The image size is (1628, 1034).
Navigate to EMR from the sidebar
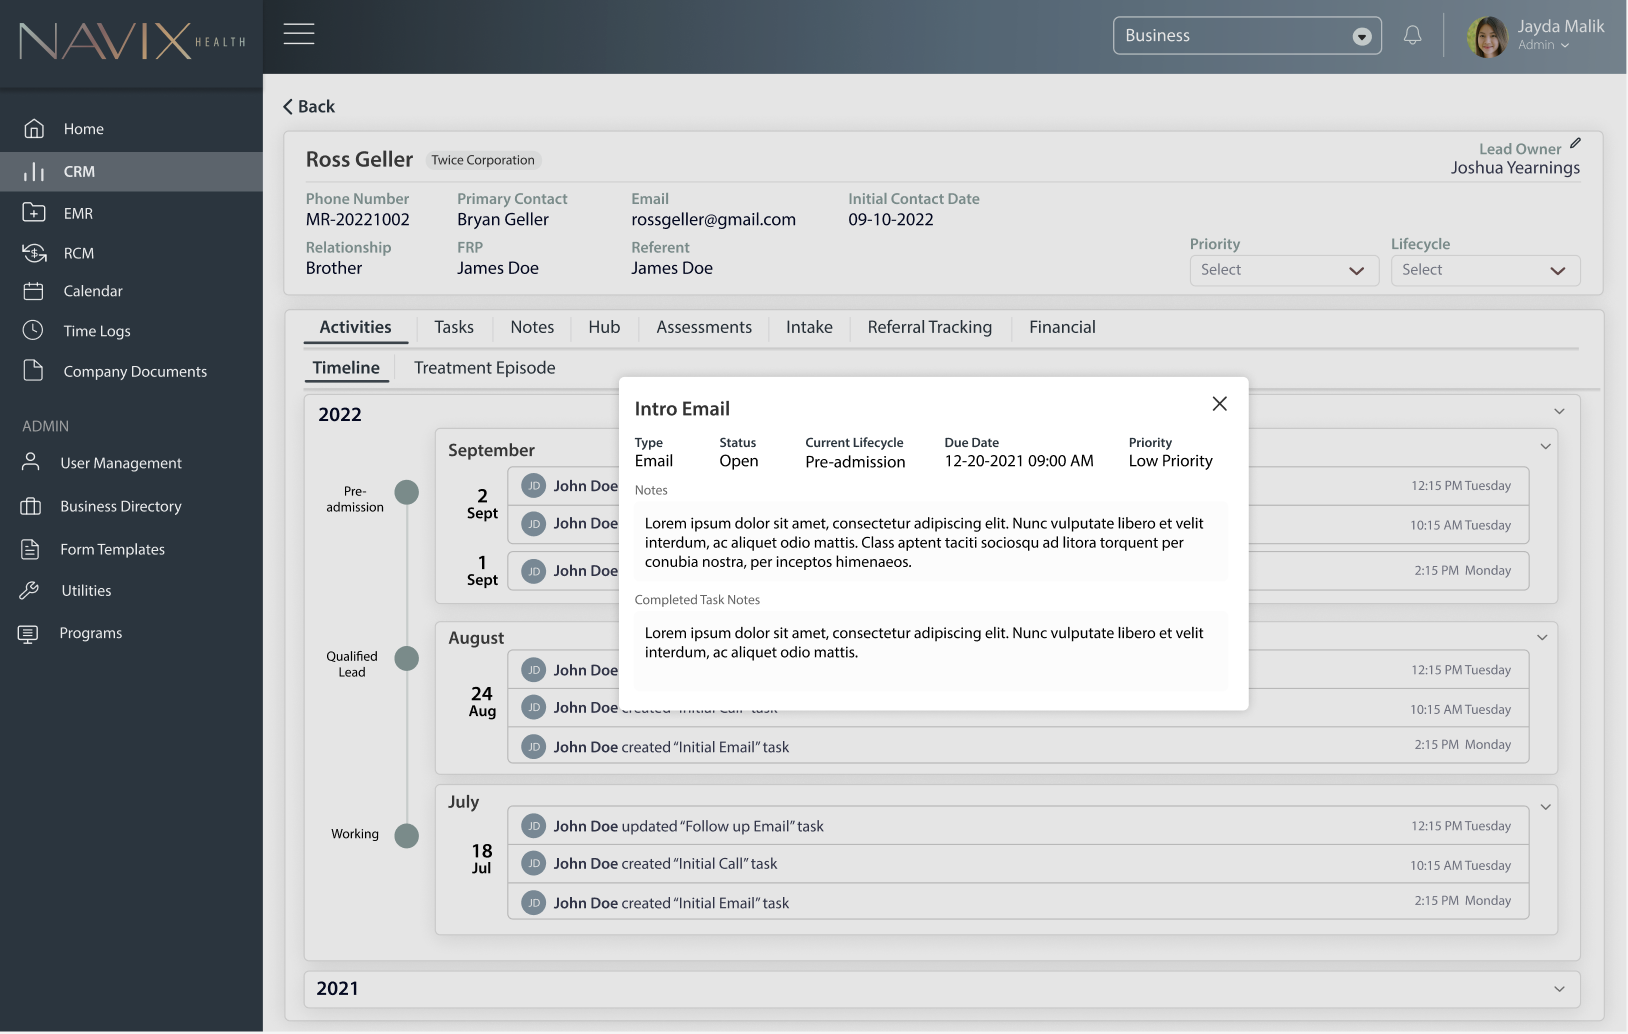click(x=80, y=212)
